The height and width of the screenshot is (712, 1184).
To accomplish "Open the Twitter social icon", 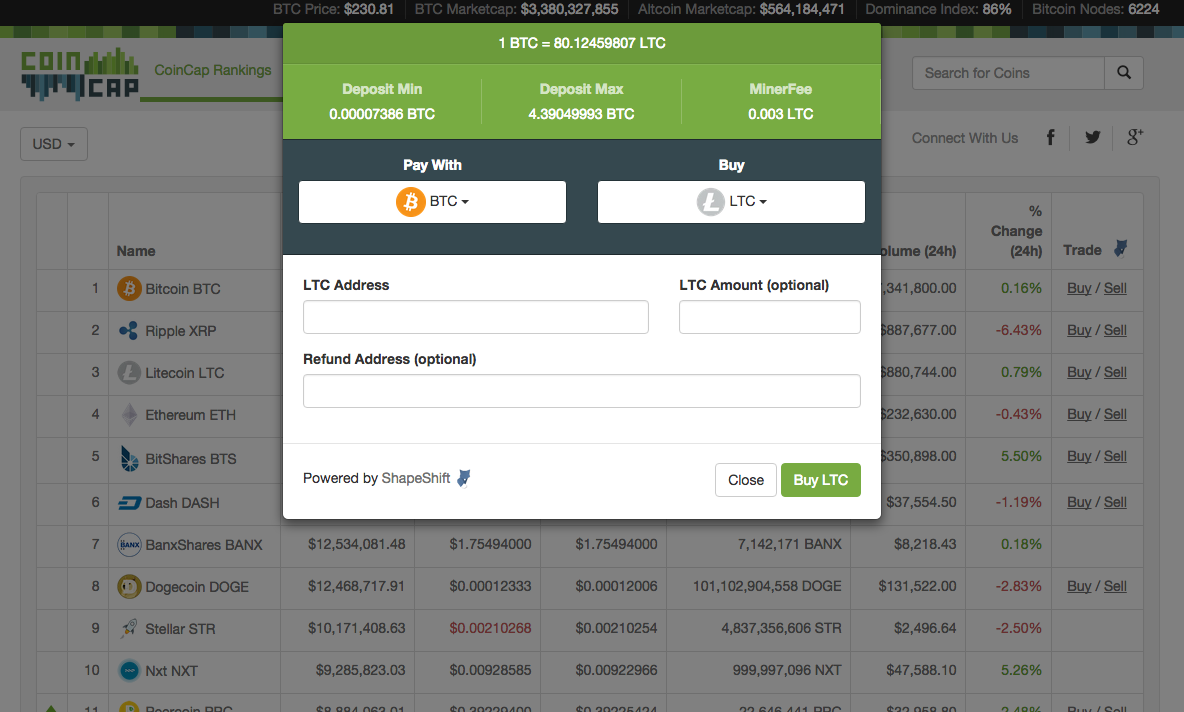I will (1093, 137).
